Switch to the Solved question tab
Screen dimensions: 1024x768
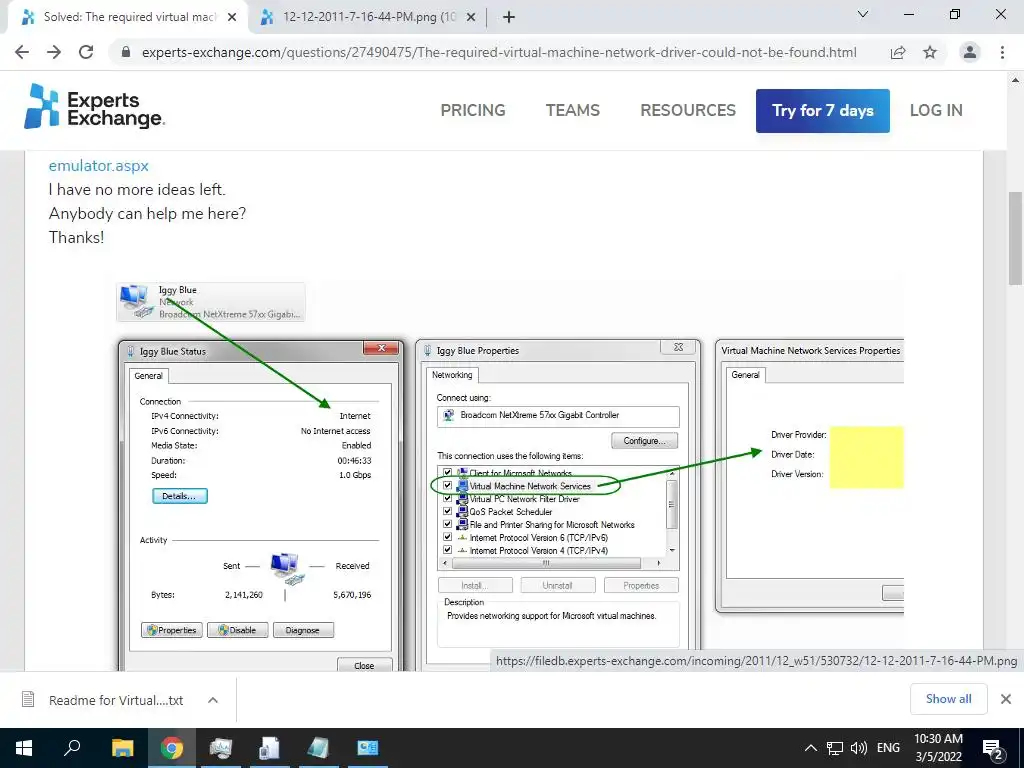click(128, 18)
